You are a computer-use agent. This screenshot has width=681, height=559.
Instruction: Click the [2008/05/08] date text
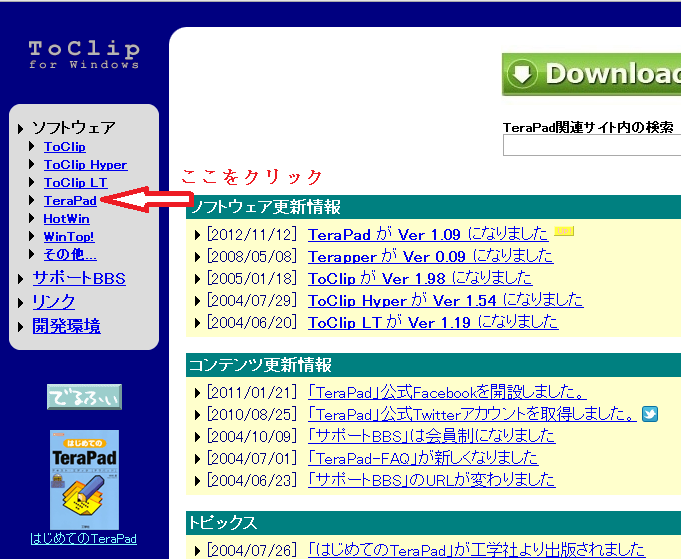coord(252,256)
